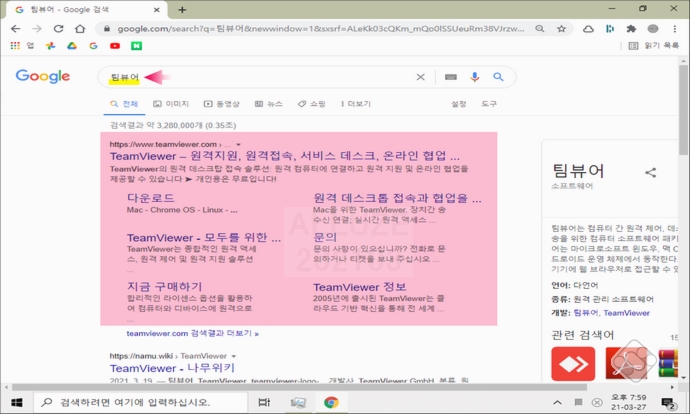Image resolution: width=690 pixels, height=414 pixels.
Task: Switch to the 쇼핑 tab
Action: pos(312,104)
